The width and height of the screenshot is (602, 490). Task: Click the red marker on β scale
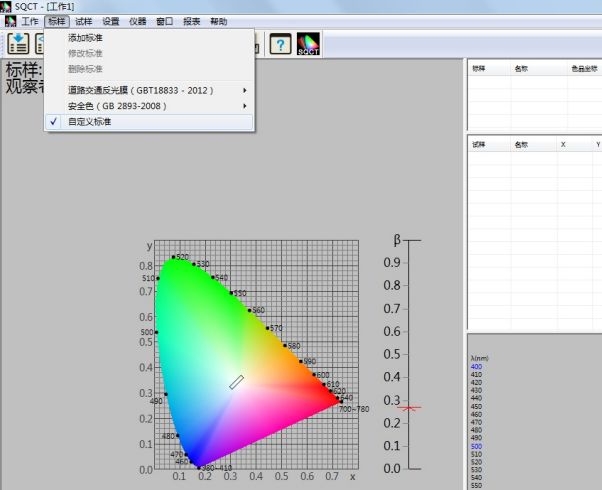point(408,407)
